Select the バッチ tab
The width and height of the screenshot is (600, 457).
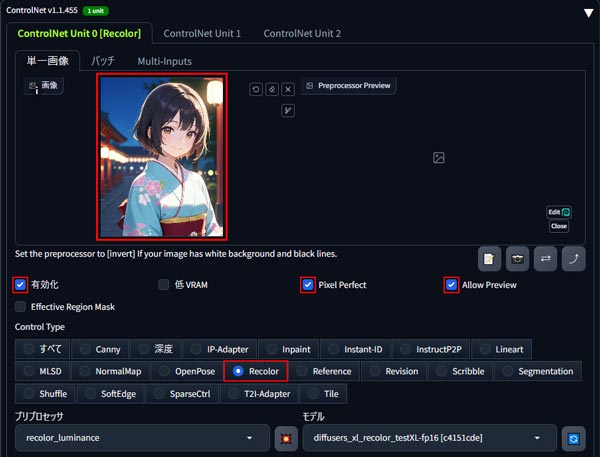(103, 61)
